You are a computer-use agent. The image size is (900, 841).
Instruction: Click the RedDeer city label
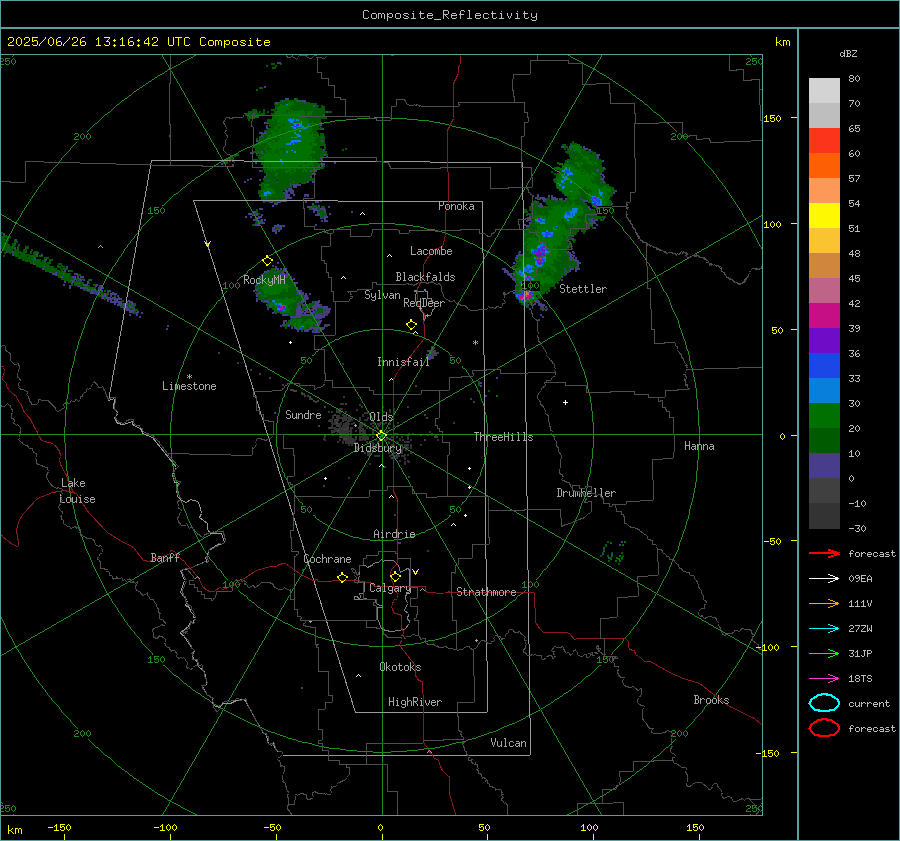pyautogui.click(x=424, y=303)
